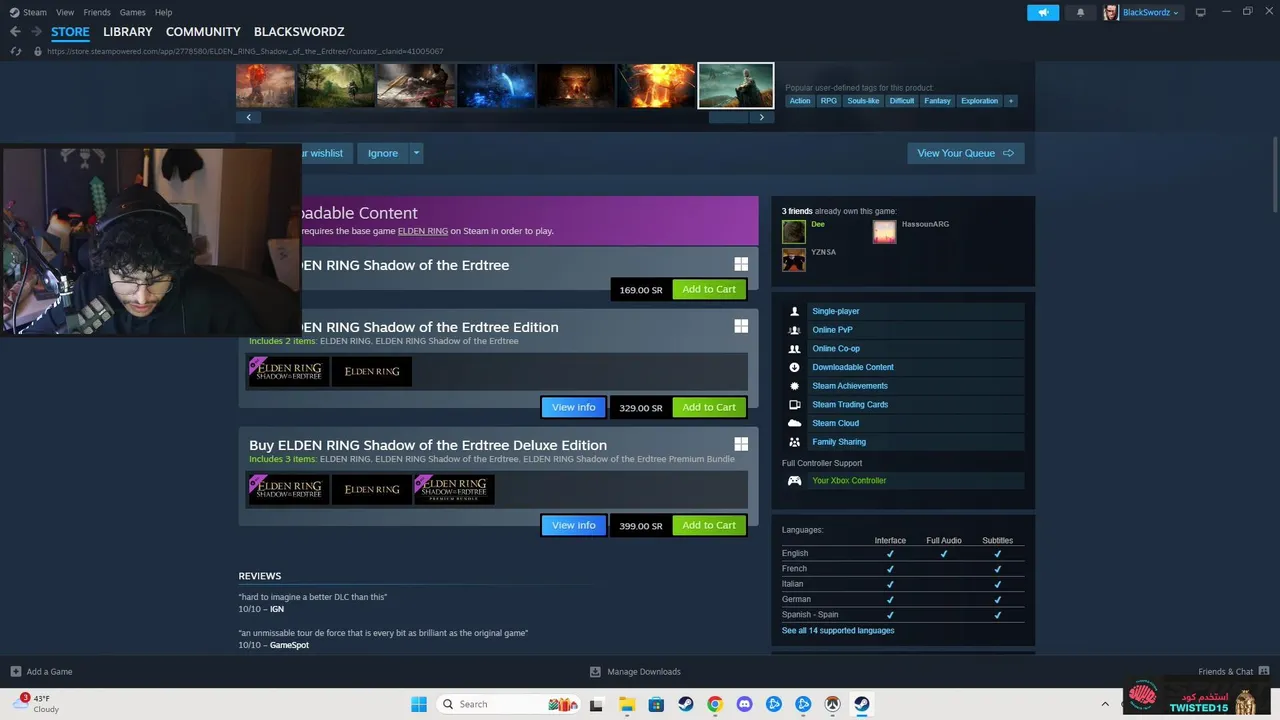Show next screenshots with right carousel arrow
The height and width of the screenshot is (720, 1280).
point(762,117)
